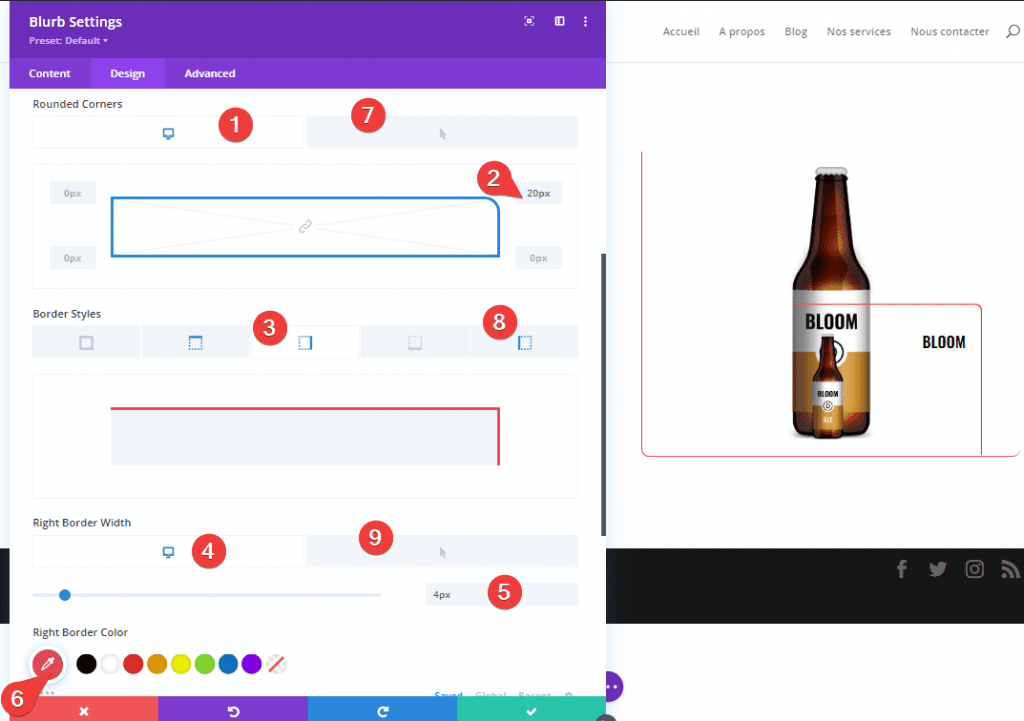Open the Right Border Color eyedropper picker
Viewport: 1024px width, 721px height.
48,665
